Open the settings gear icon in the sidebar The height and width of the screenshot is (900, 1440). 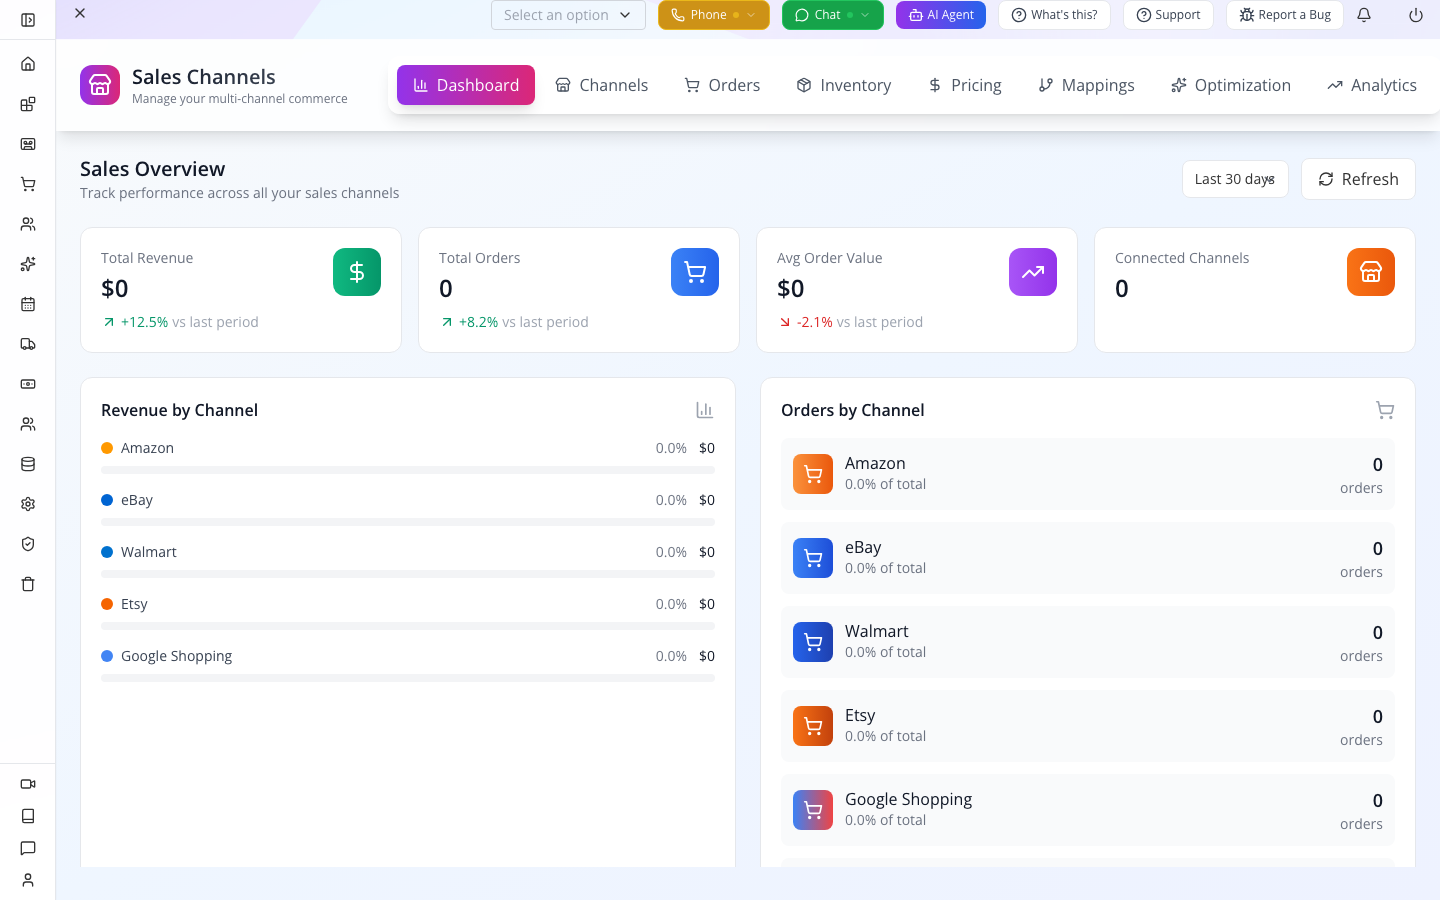[28, 504]
